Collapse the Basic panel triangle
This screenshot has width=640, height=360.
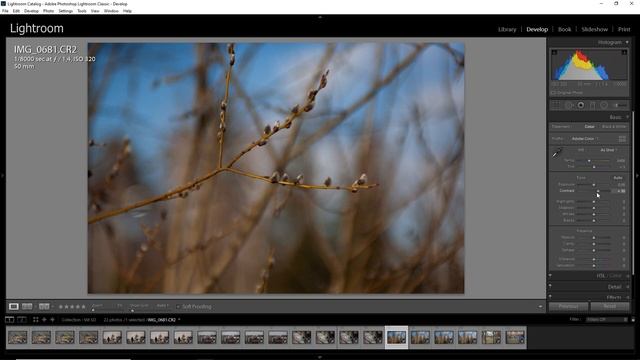tap(627, 117)
